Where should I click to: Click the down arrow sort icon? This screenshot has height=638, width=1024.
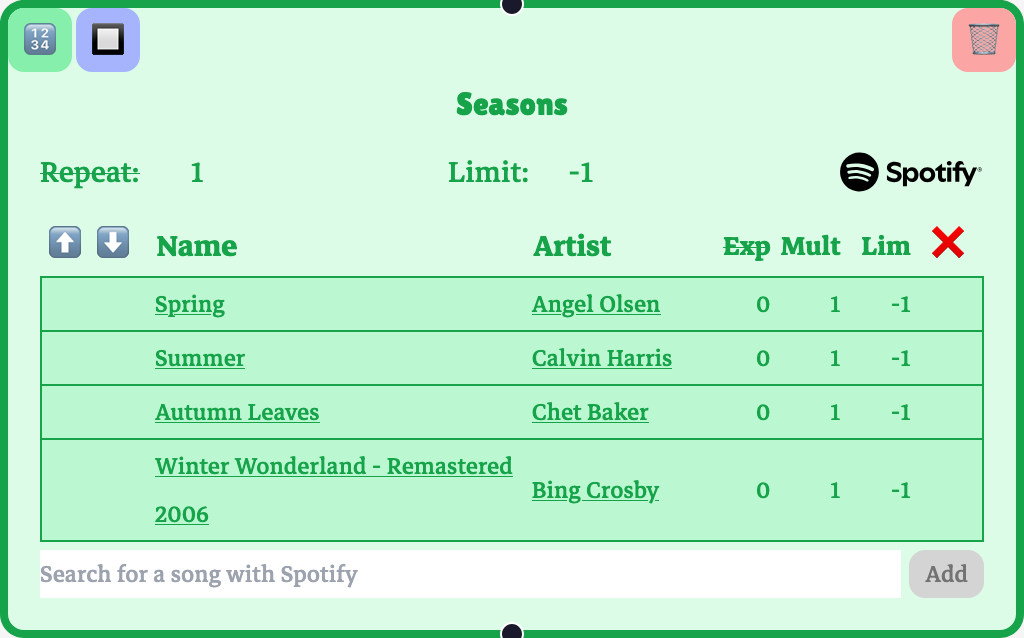tap(113, 242)
